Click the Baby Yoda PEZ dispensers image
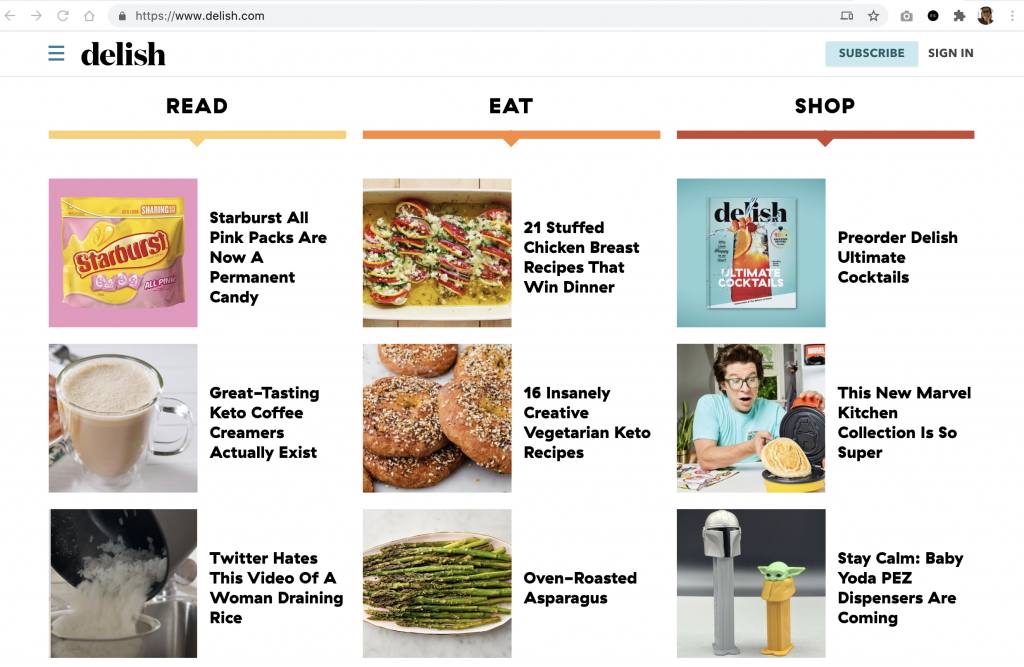This screenshot has height=667, width=1024. [751, 583]
